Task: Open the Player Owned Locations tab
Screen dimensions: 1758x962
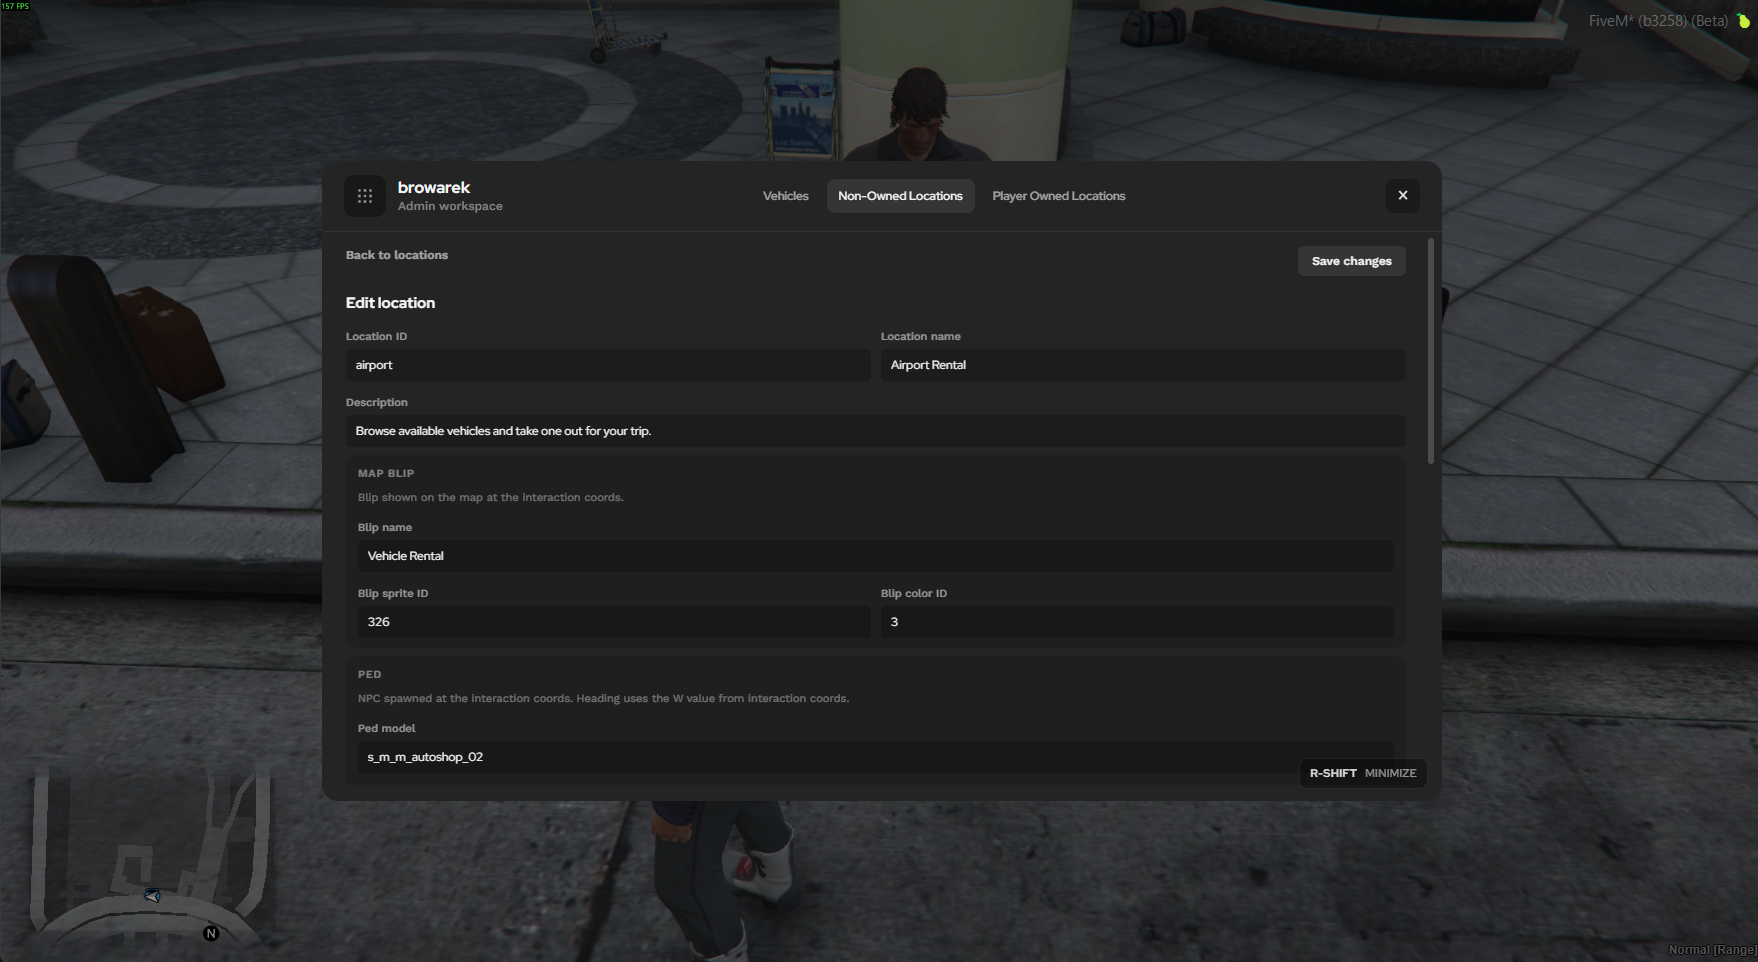Action: pyautogui.click(x=1058, y=196)
